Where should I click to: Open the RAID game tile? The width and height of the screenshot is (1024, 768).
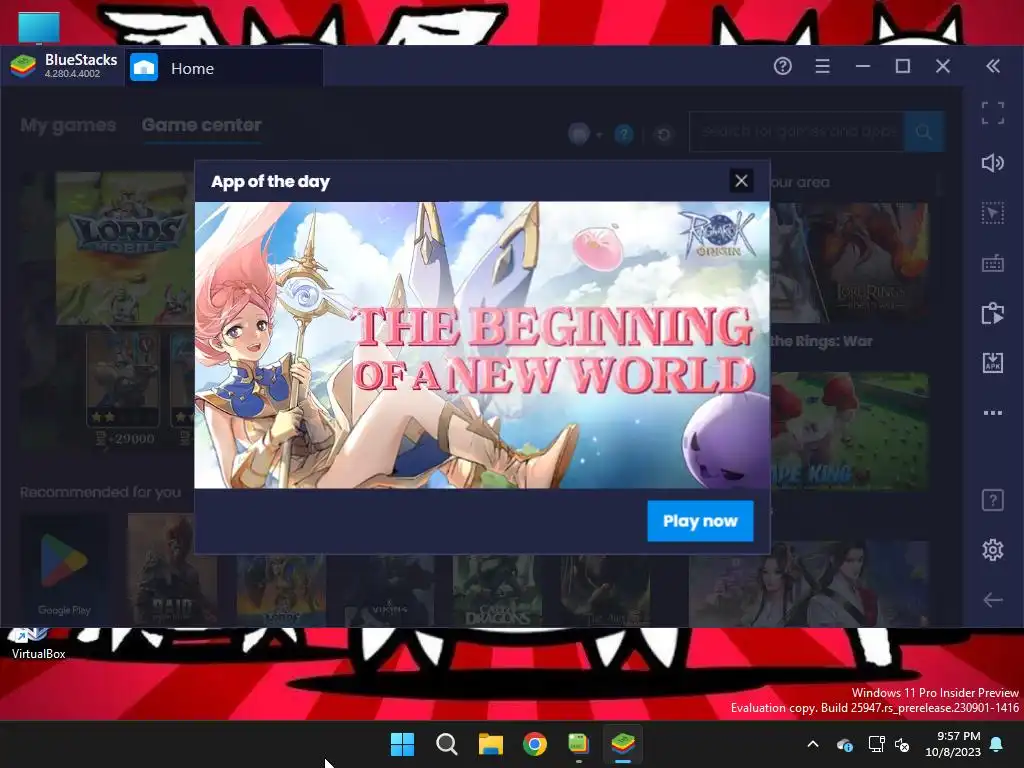172,569
